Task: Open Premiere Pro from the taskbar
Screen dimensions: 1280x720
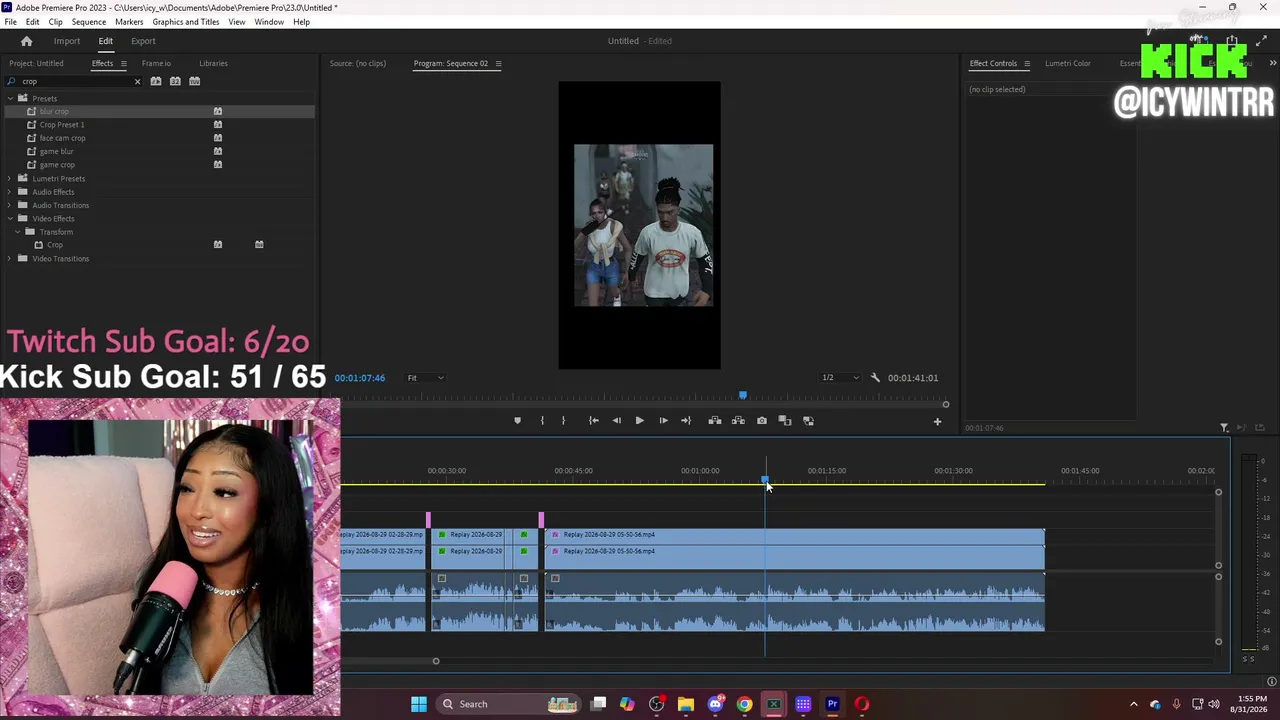Action: [832, 704]
